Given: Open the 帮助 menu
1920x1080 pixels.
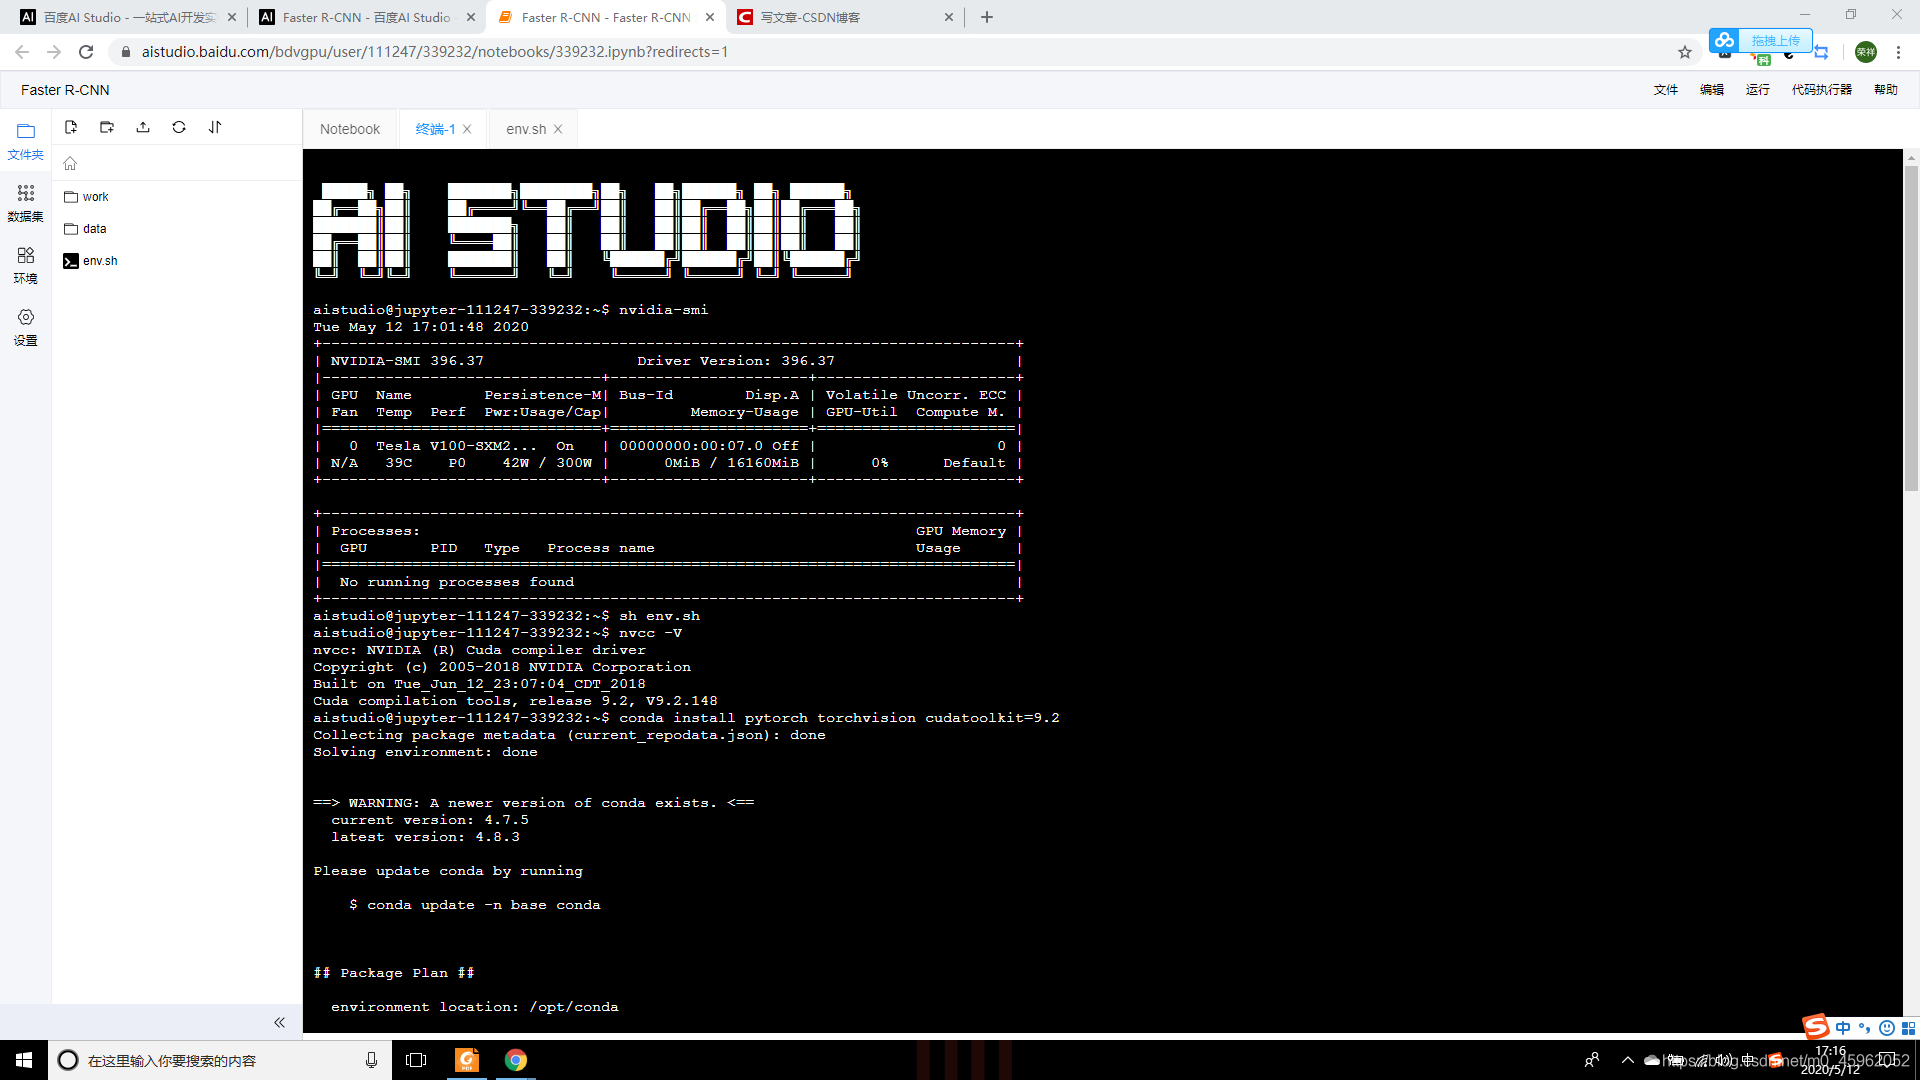Looking at the screenshot, I should 1886,90.
